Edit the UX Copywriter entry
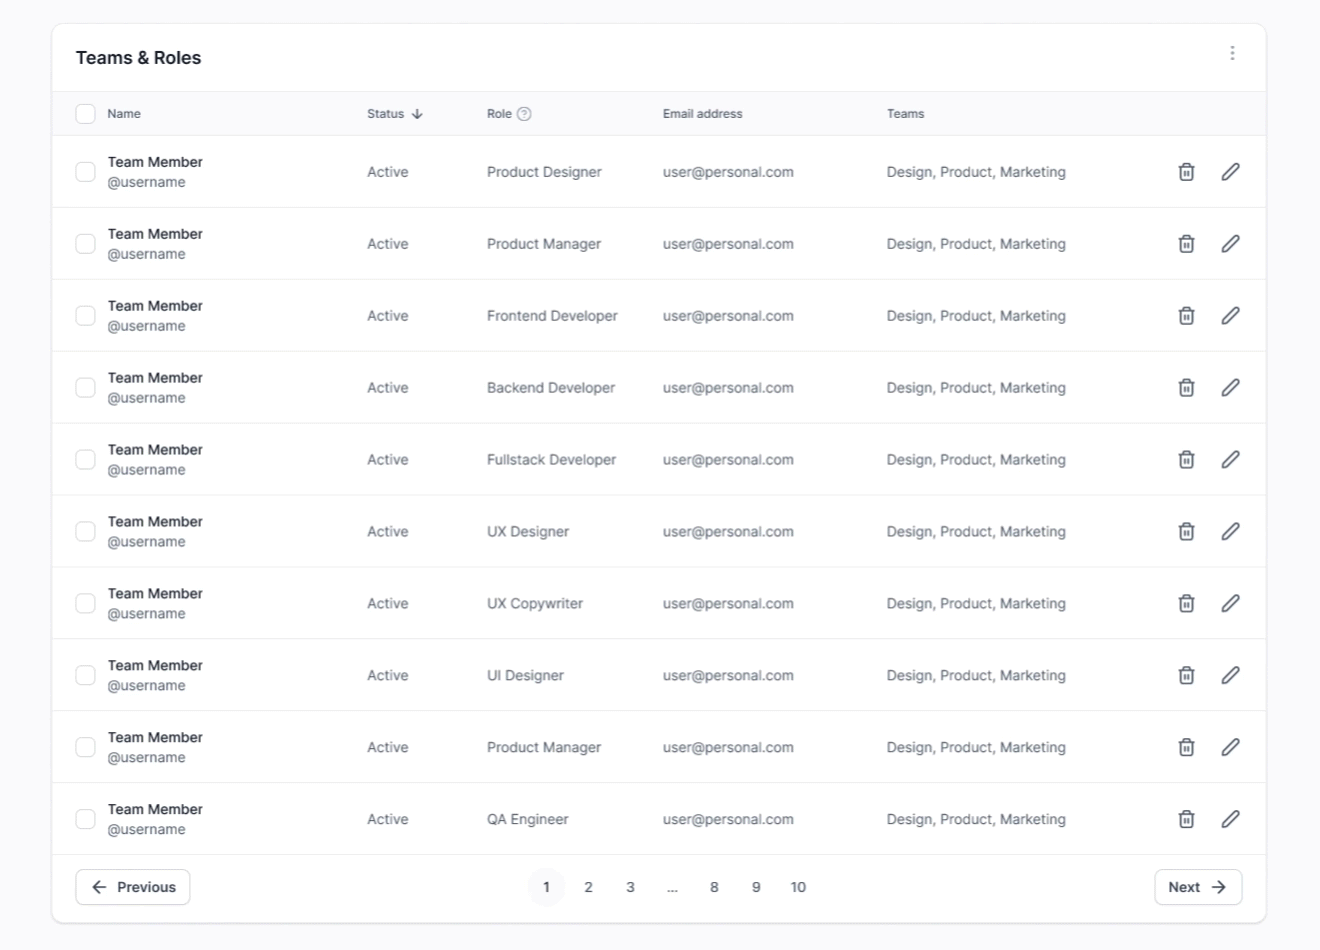Screen dimensions: 1320x950 click(x=1230, y=604)
